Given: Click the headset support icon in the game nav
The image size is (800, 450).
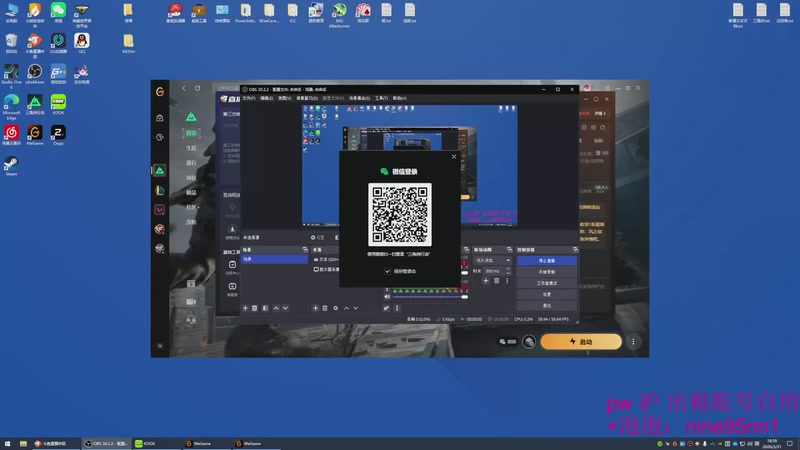Looking at the screenshot, I should click(191, 319).
